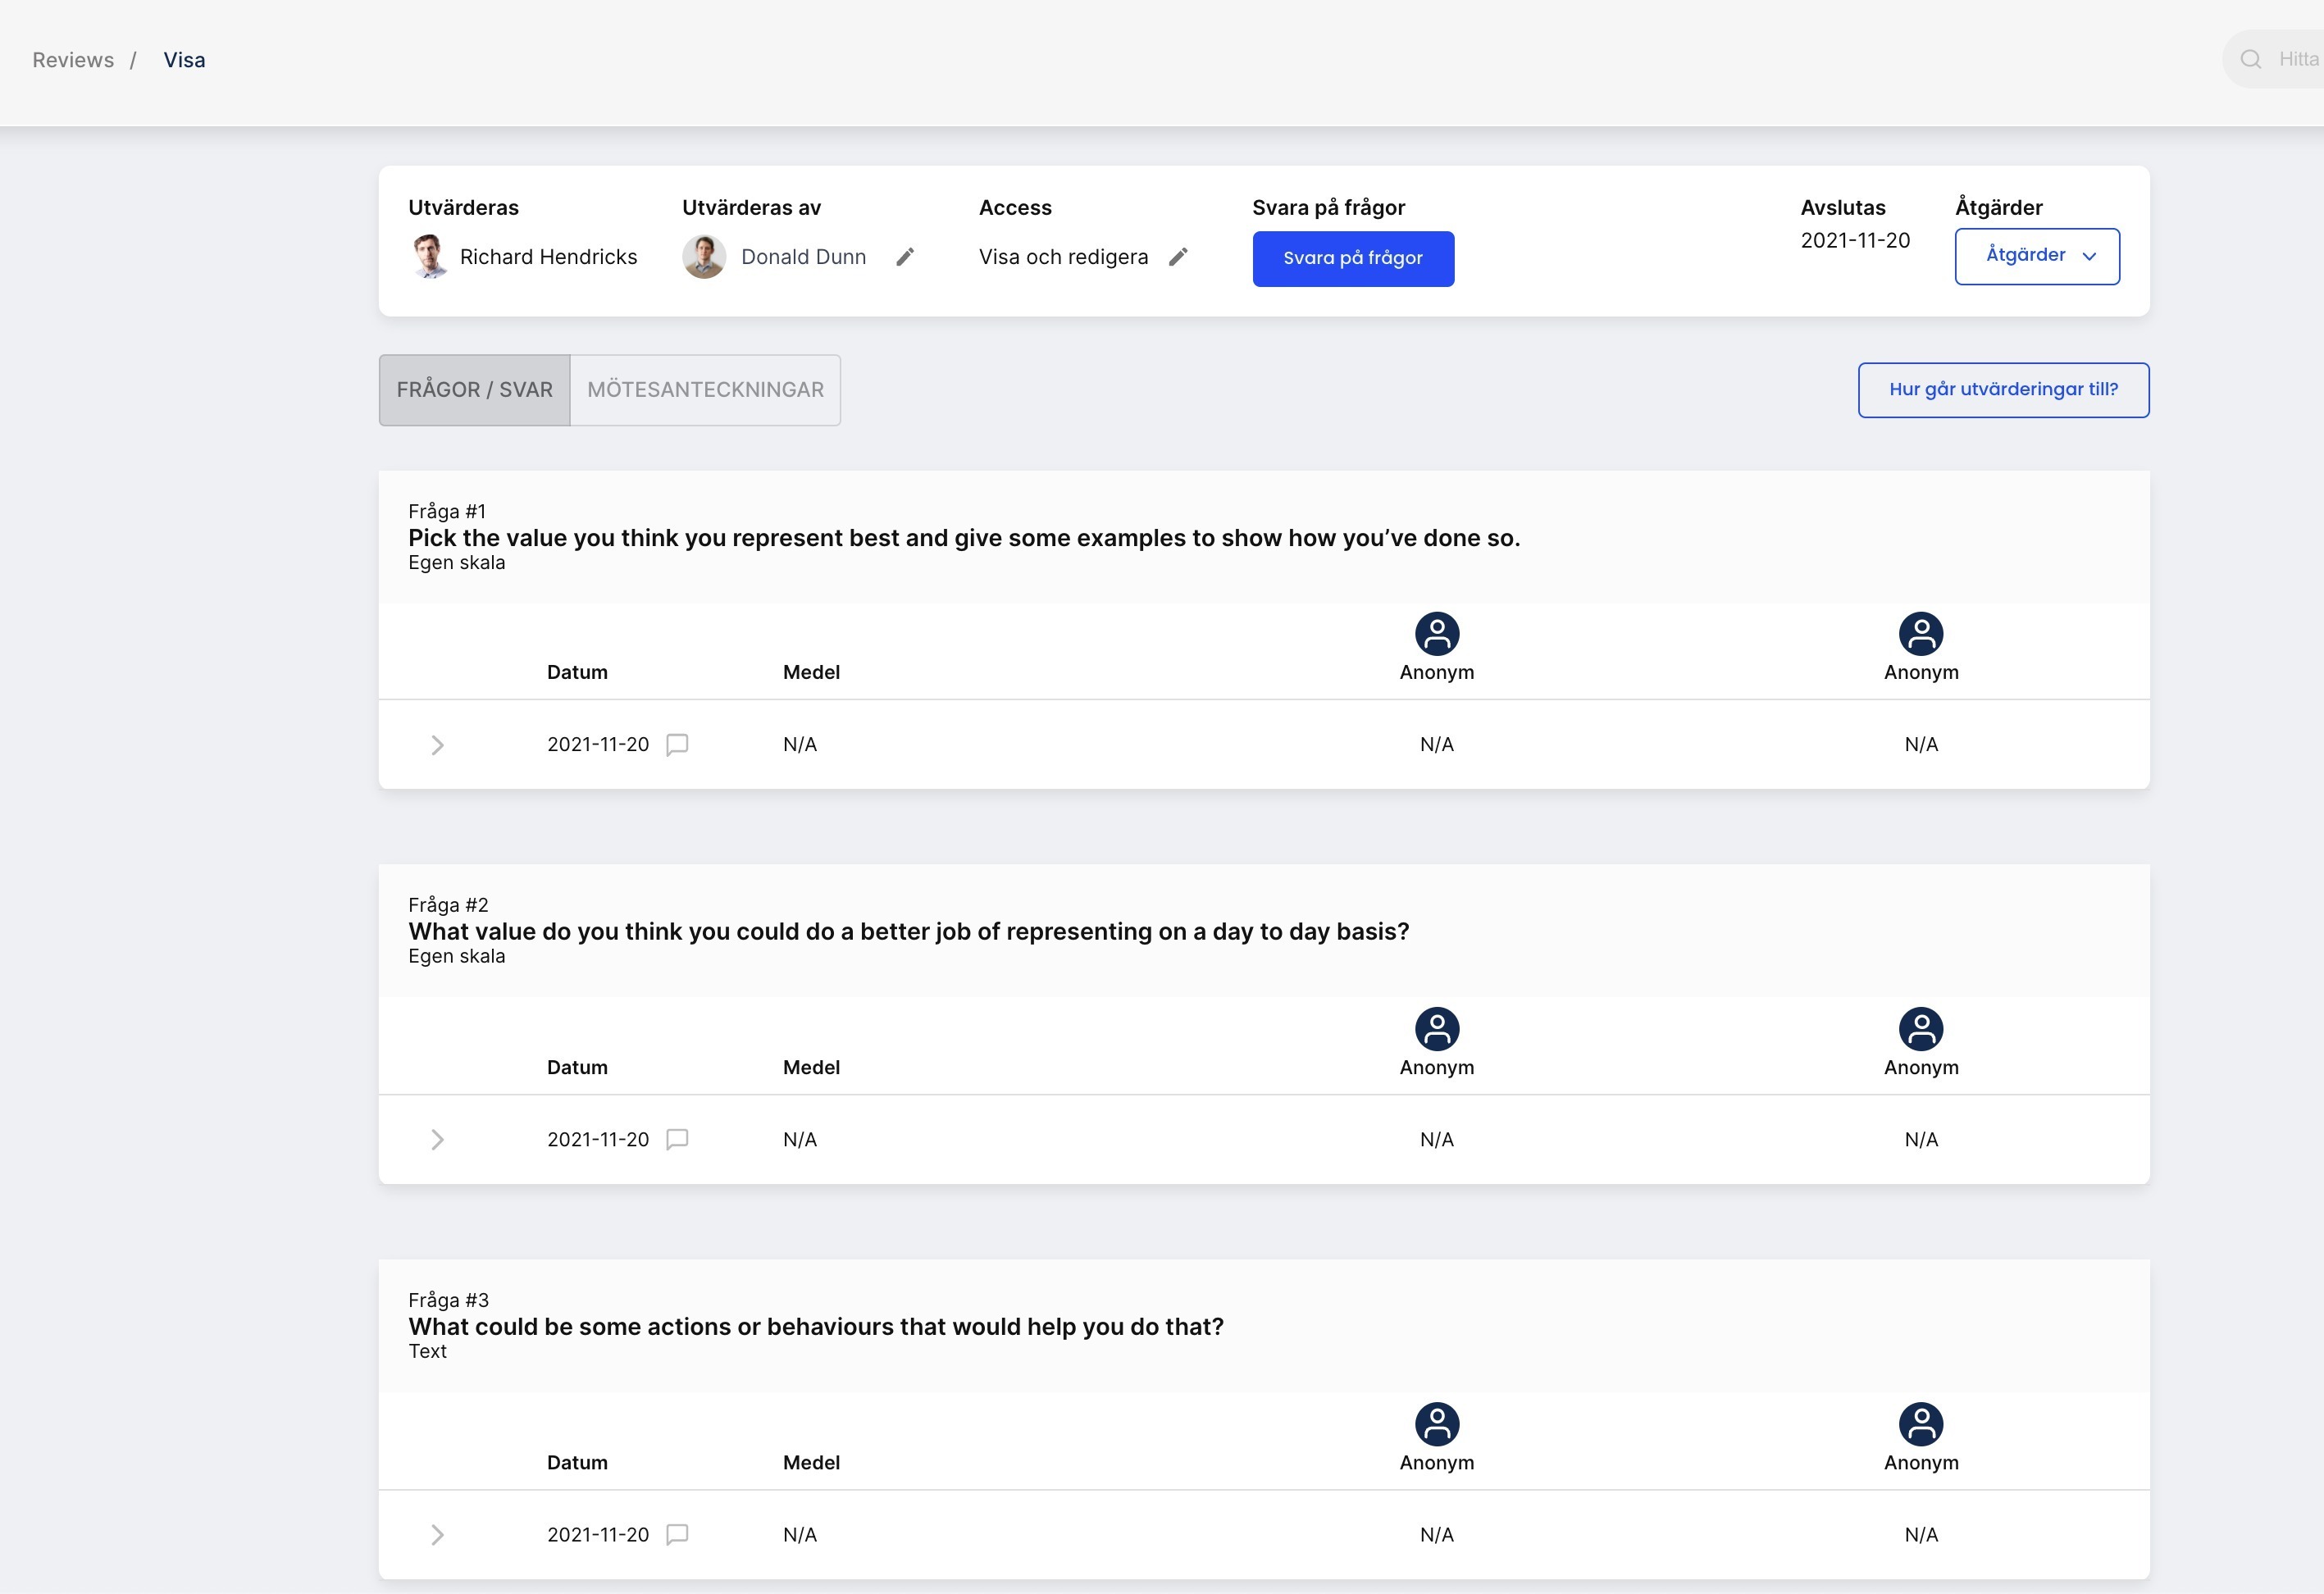This screenshot has width=2324, height=1594.
Task: Click second Anonym avatar in Fråga #2
Action: [x=1920, y=1028]
